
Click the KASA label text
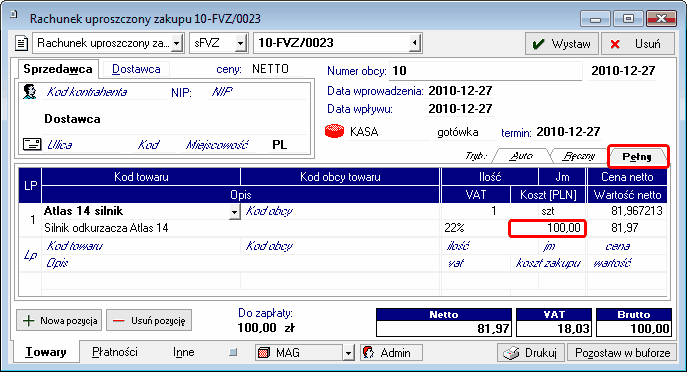(x=364, y=132)
